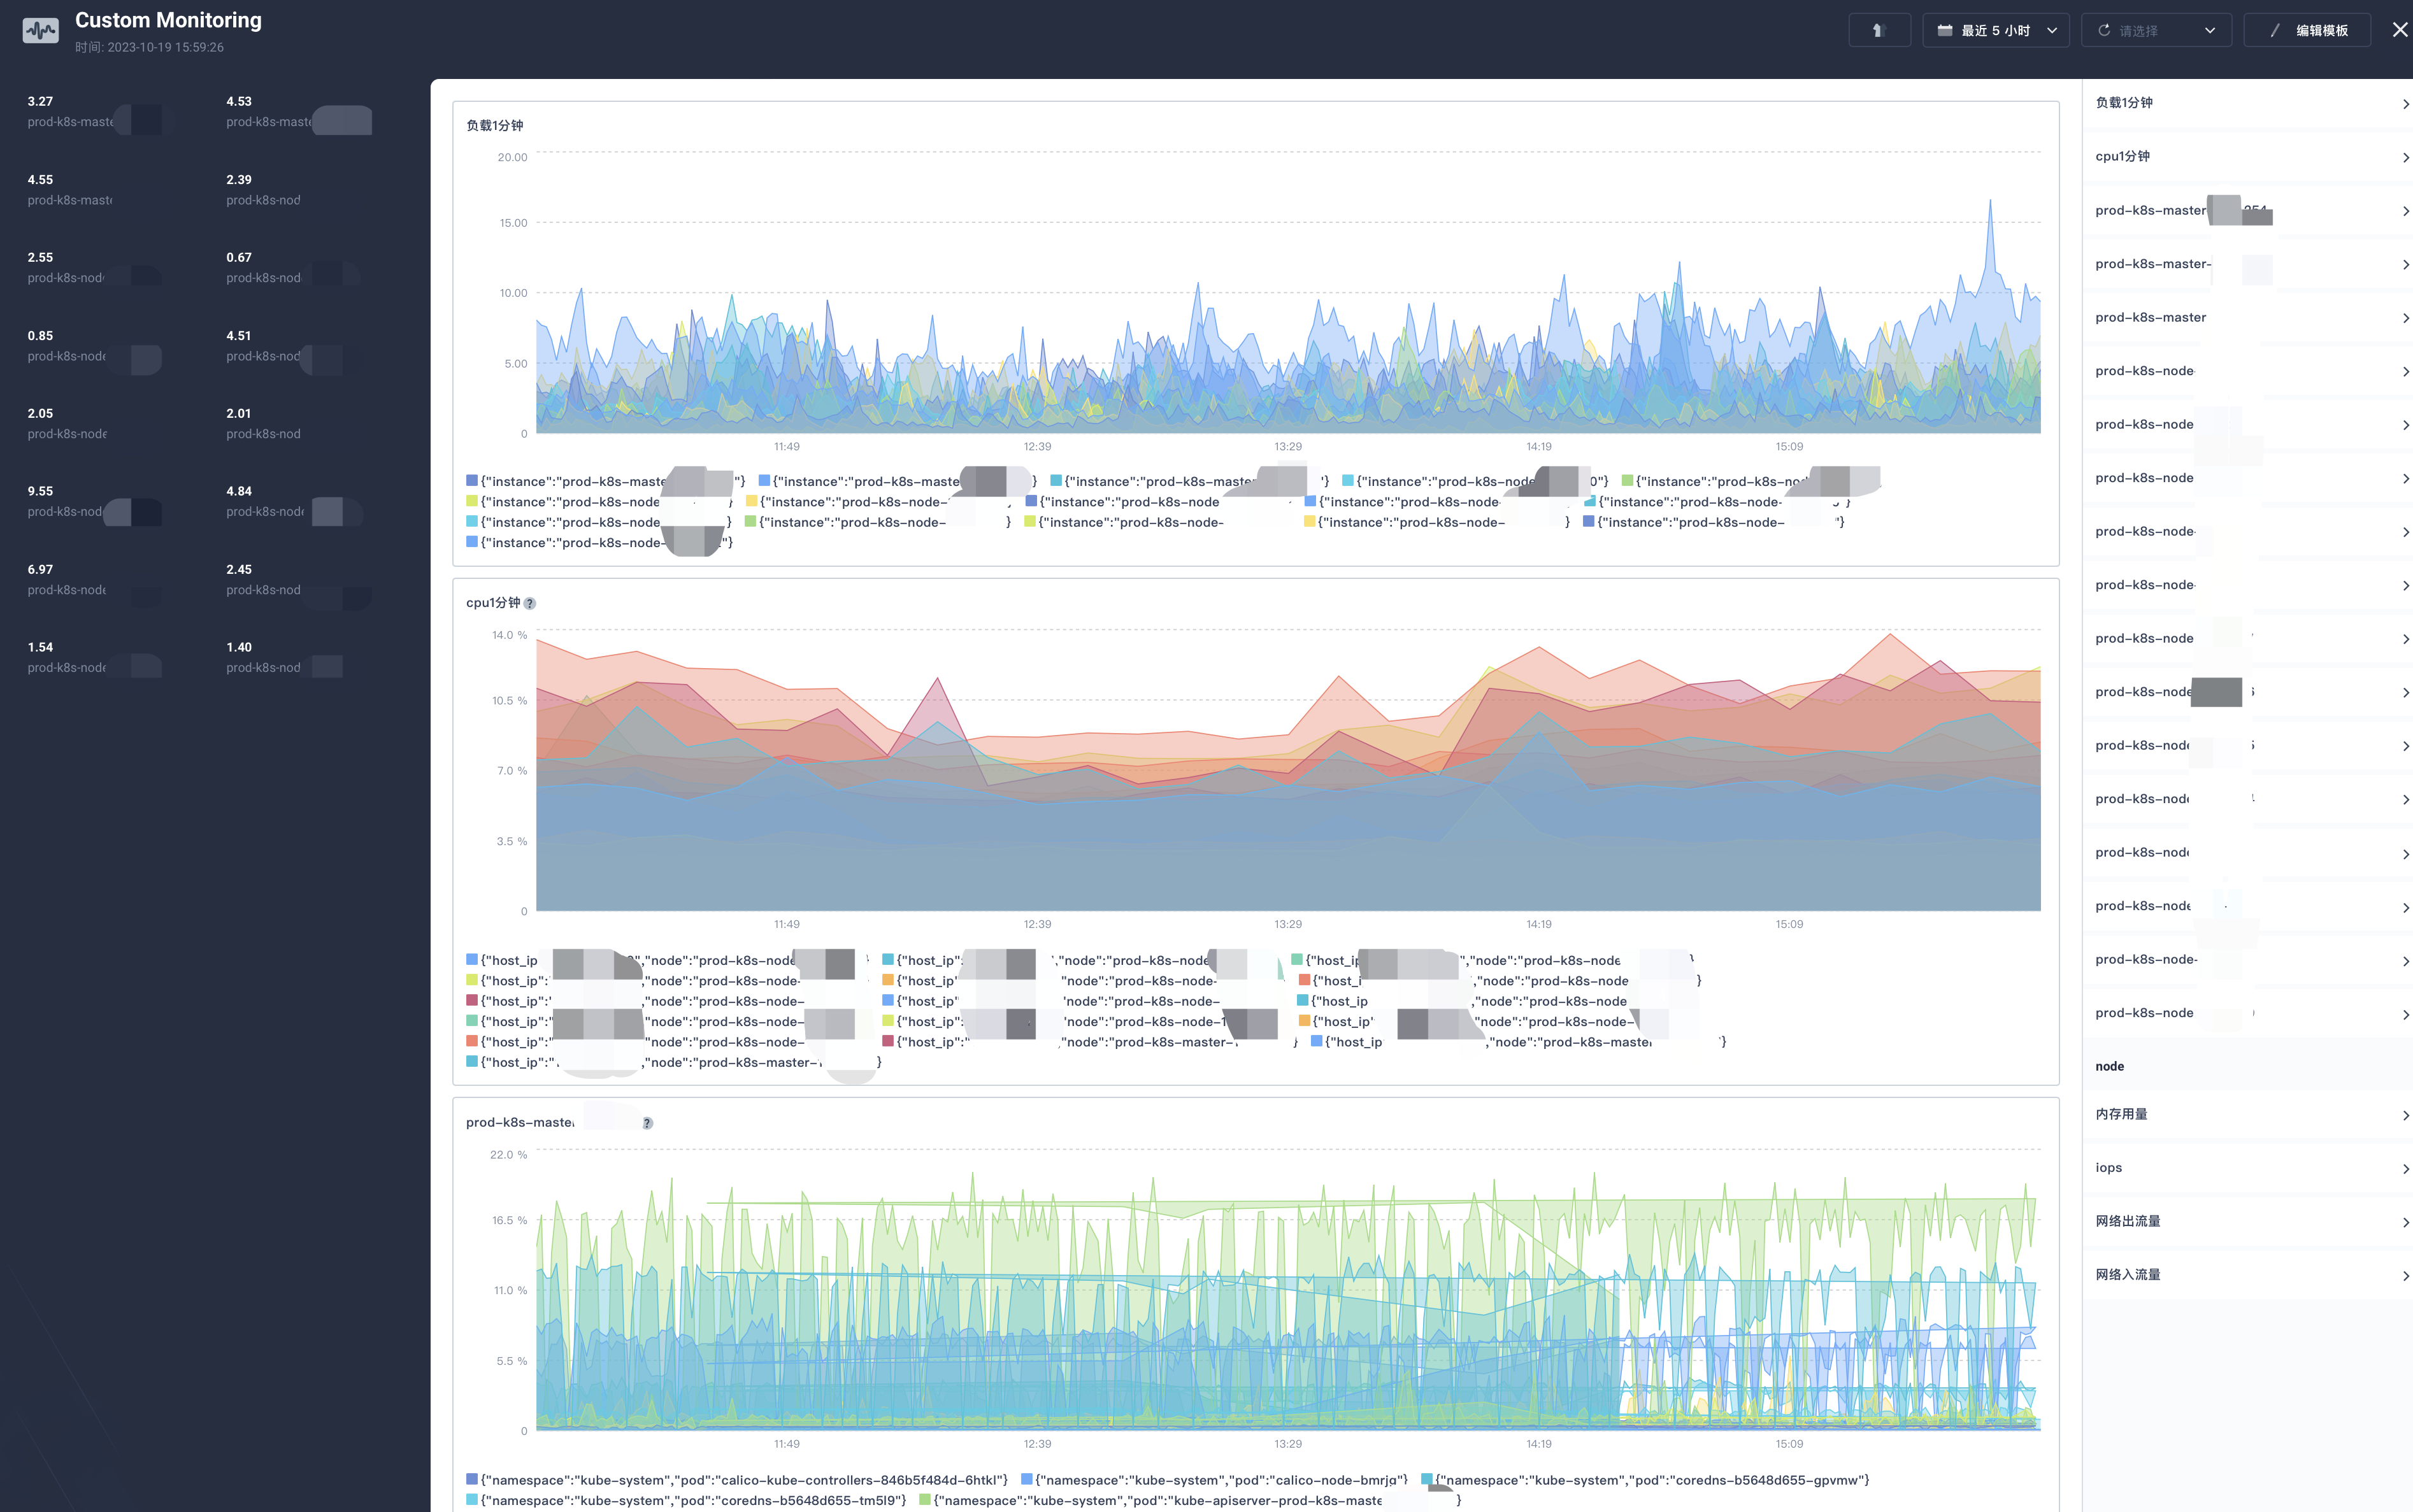The image size is (2413, 1512).
Task: Click the refresh icon in interval selector
Action: coord(2104,30)
